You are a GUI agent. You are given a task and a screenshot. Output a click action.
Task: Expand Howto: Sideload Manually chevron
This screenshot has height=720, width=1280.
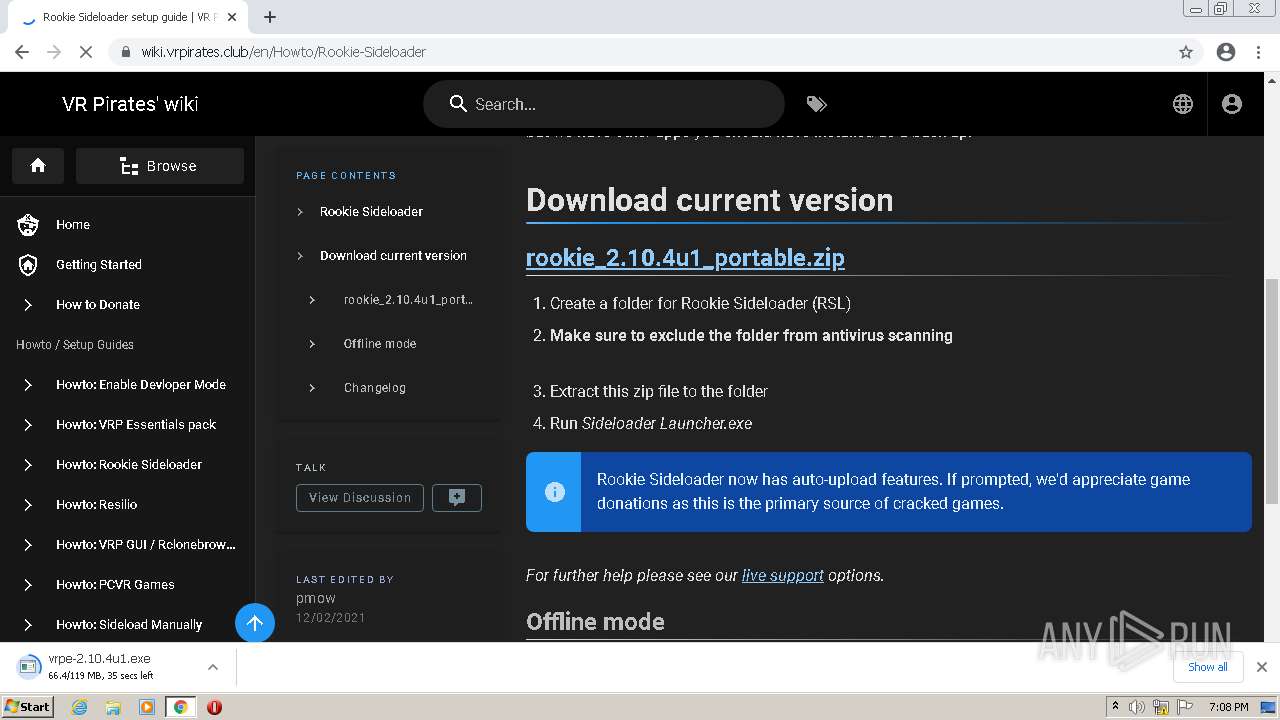point(28,625)
